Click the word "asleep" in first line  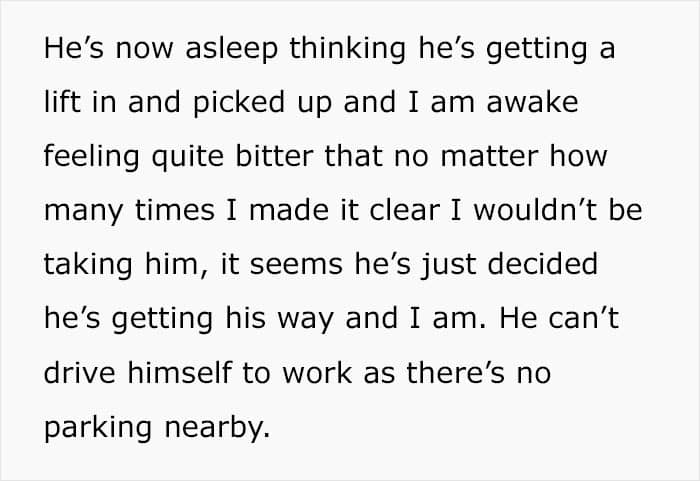[232, 49]
